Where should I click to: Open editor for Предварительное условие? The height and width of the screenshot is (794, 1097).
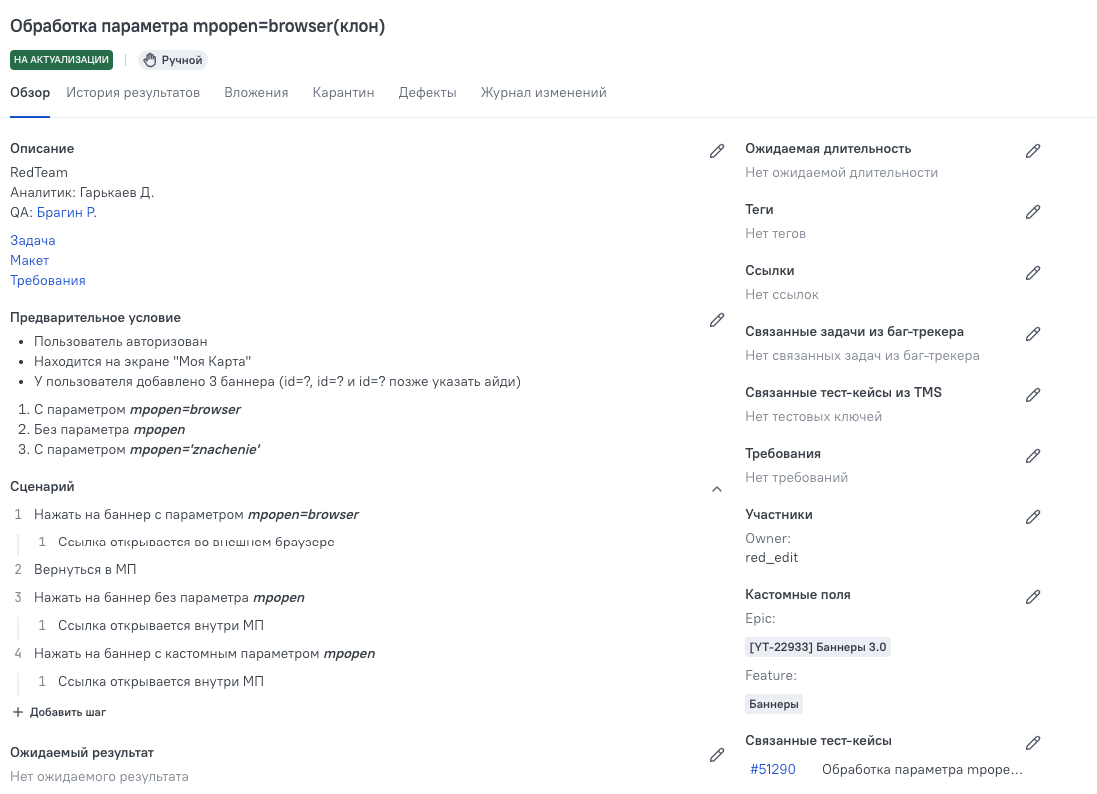click(x=717, y=319)
